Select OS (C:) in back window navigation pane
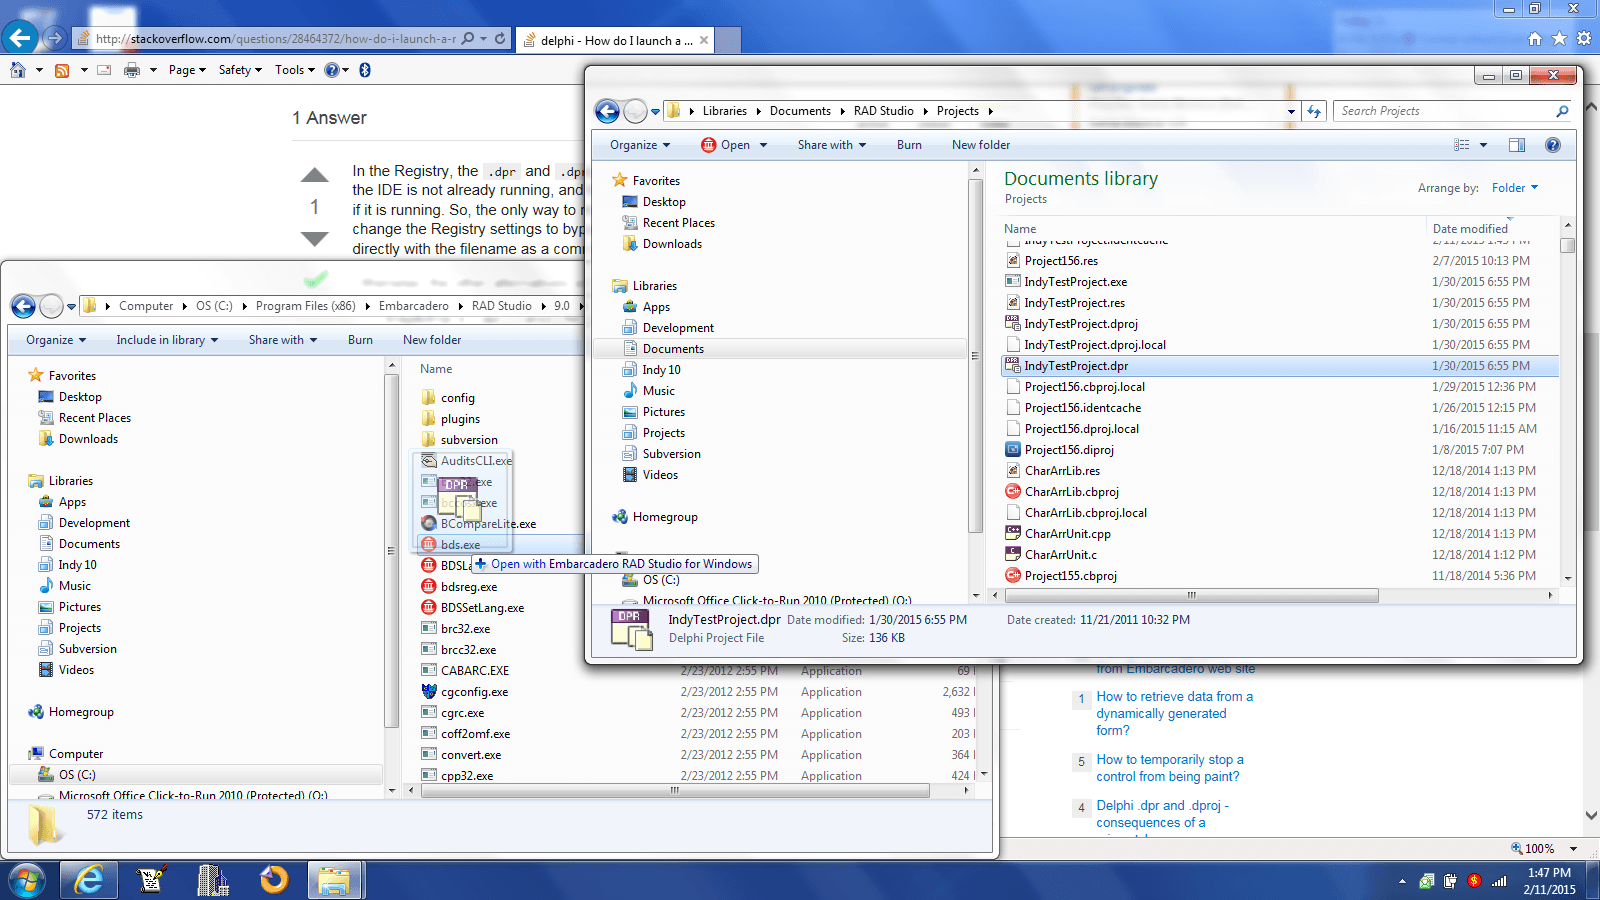The height and width of the screenshot is (900, 1600). (x=77, y=775)
